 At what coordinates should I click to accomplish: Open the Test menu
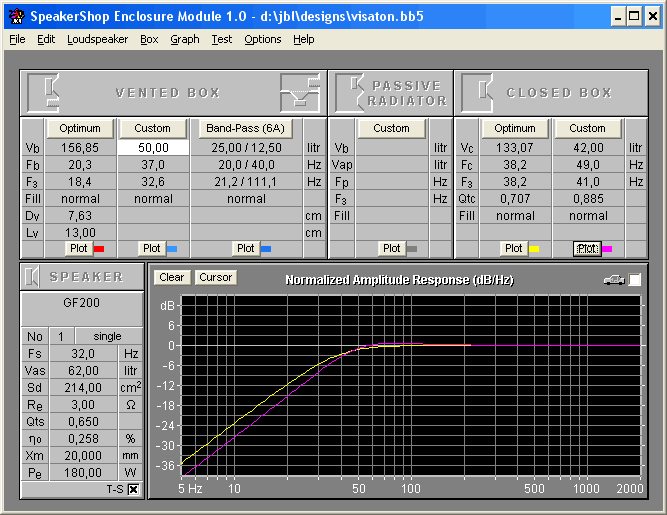point(222,39)
